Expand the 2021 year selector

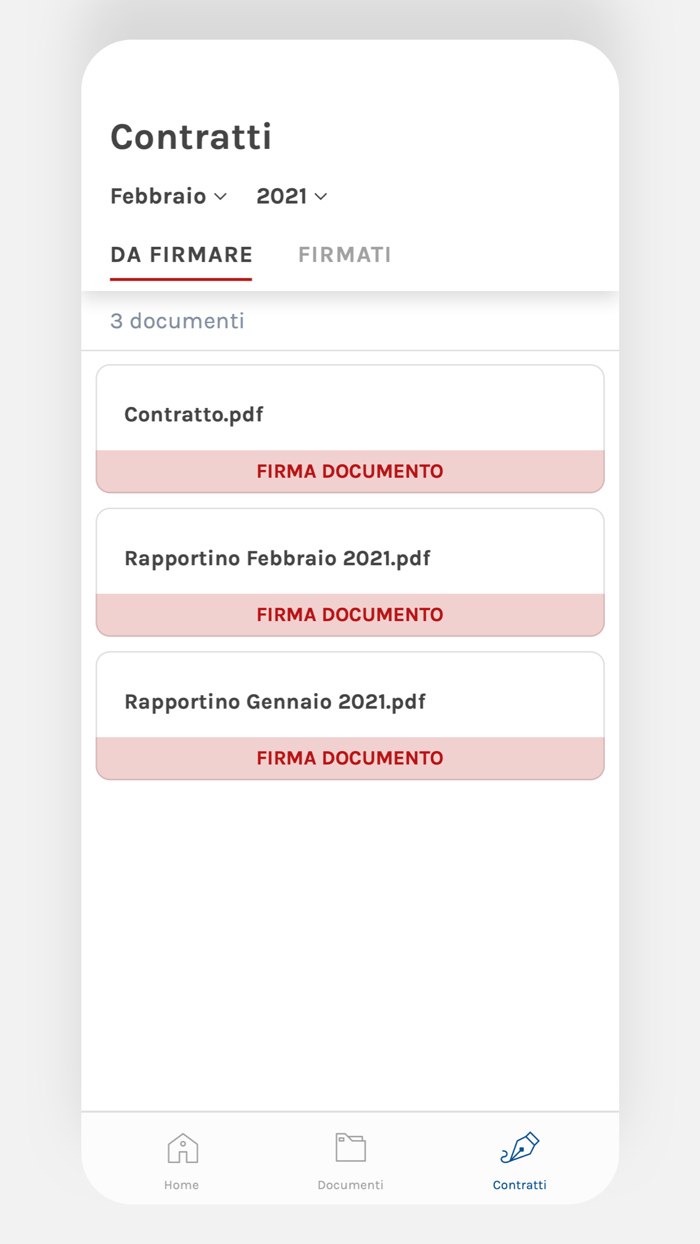[291, 196]
